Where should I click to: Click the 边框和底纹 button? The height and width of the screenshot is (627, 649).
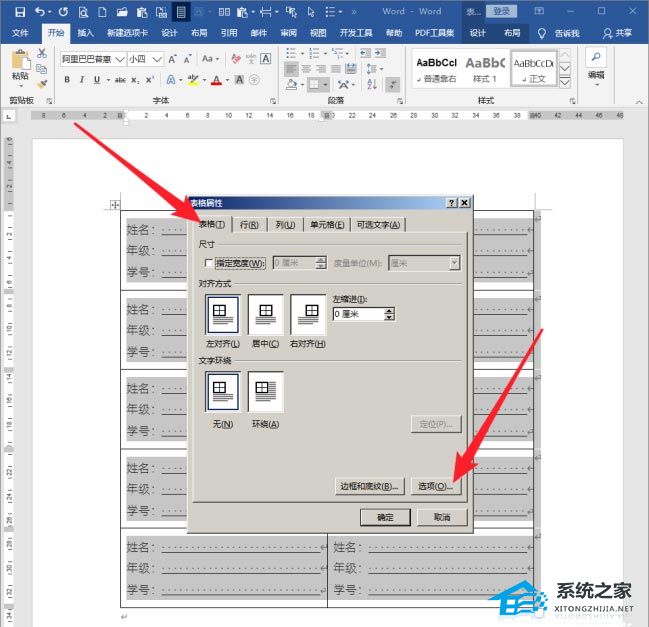click(368, 486)
